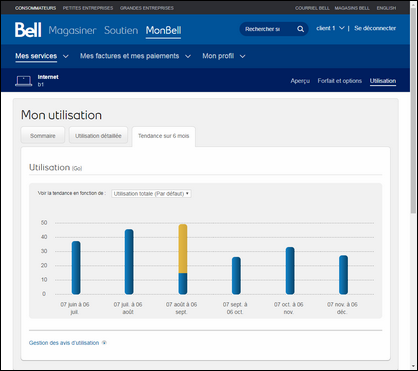Click the Internet laptop icon
418x371 pixels.
coord(23,81)
